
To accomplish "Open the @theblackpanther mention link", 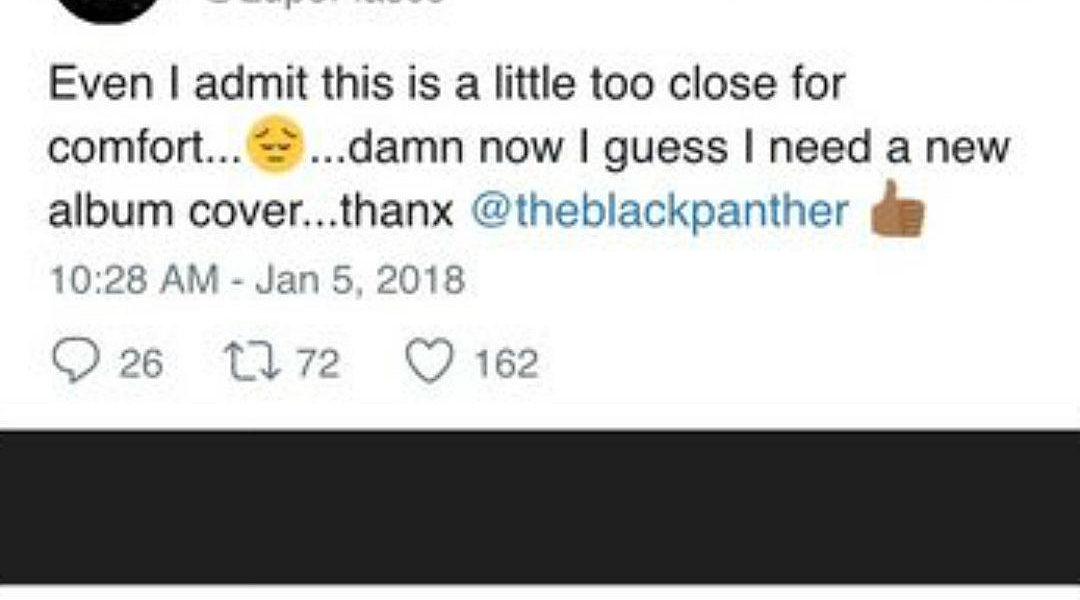I will 661,212.
